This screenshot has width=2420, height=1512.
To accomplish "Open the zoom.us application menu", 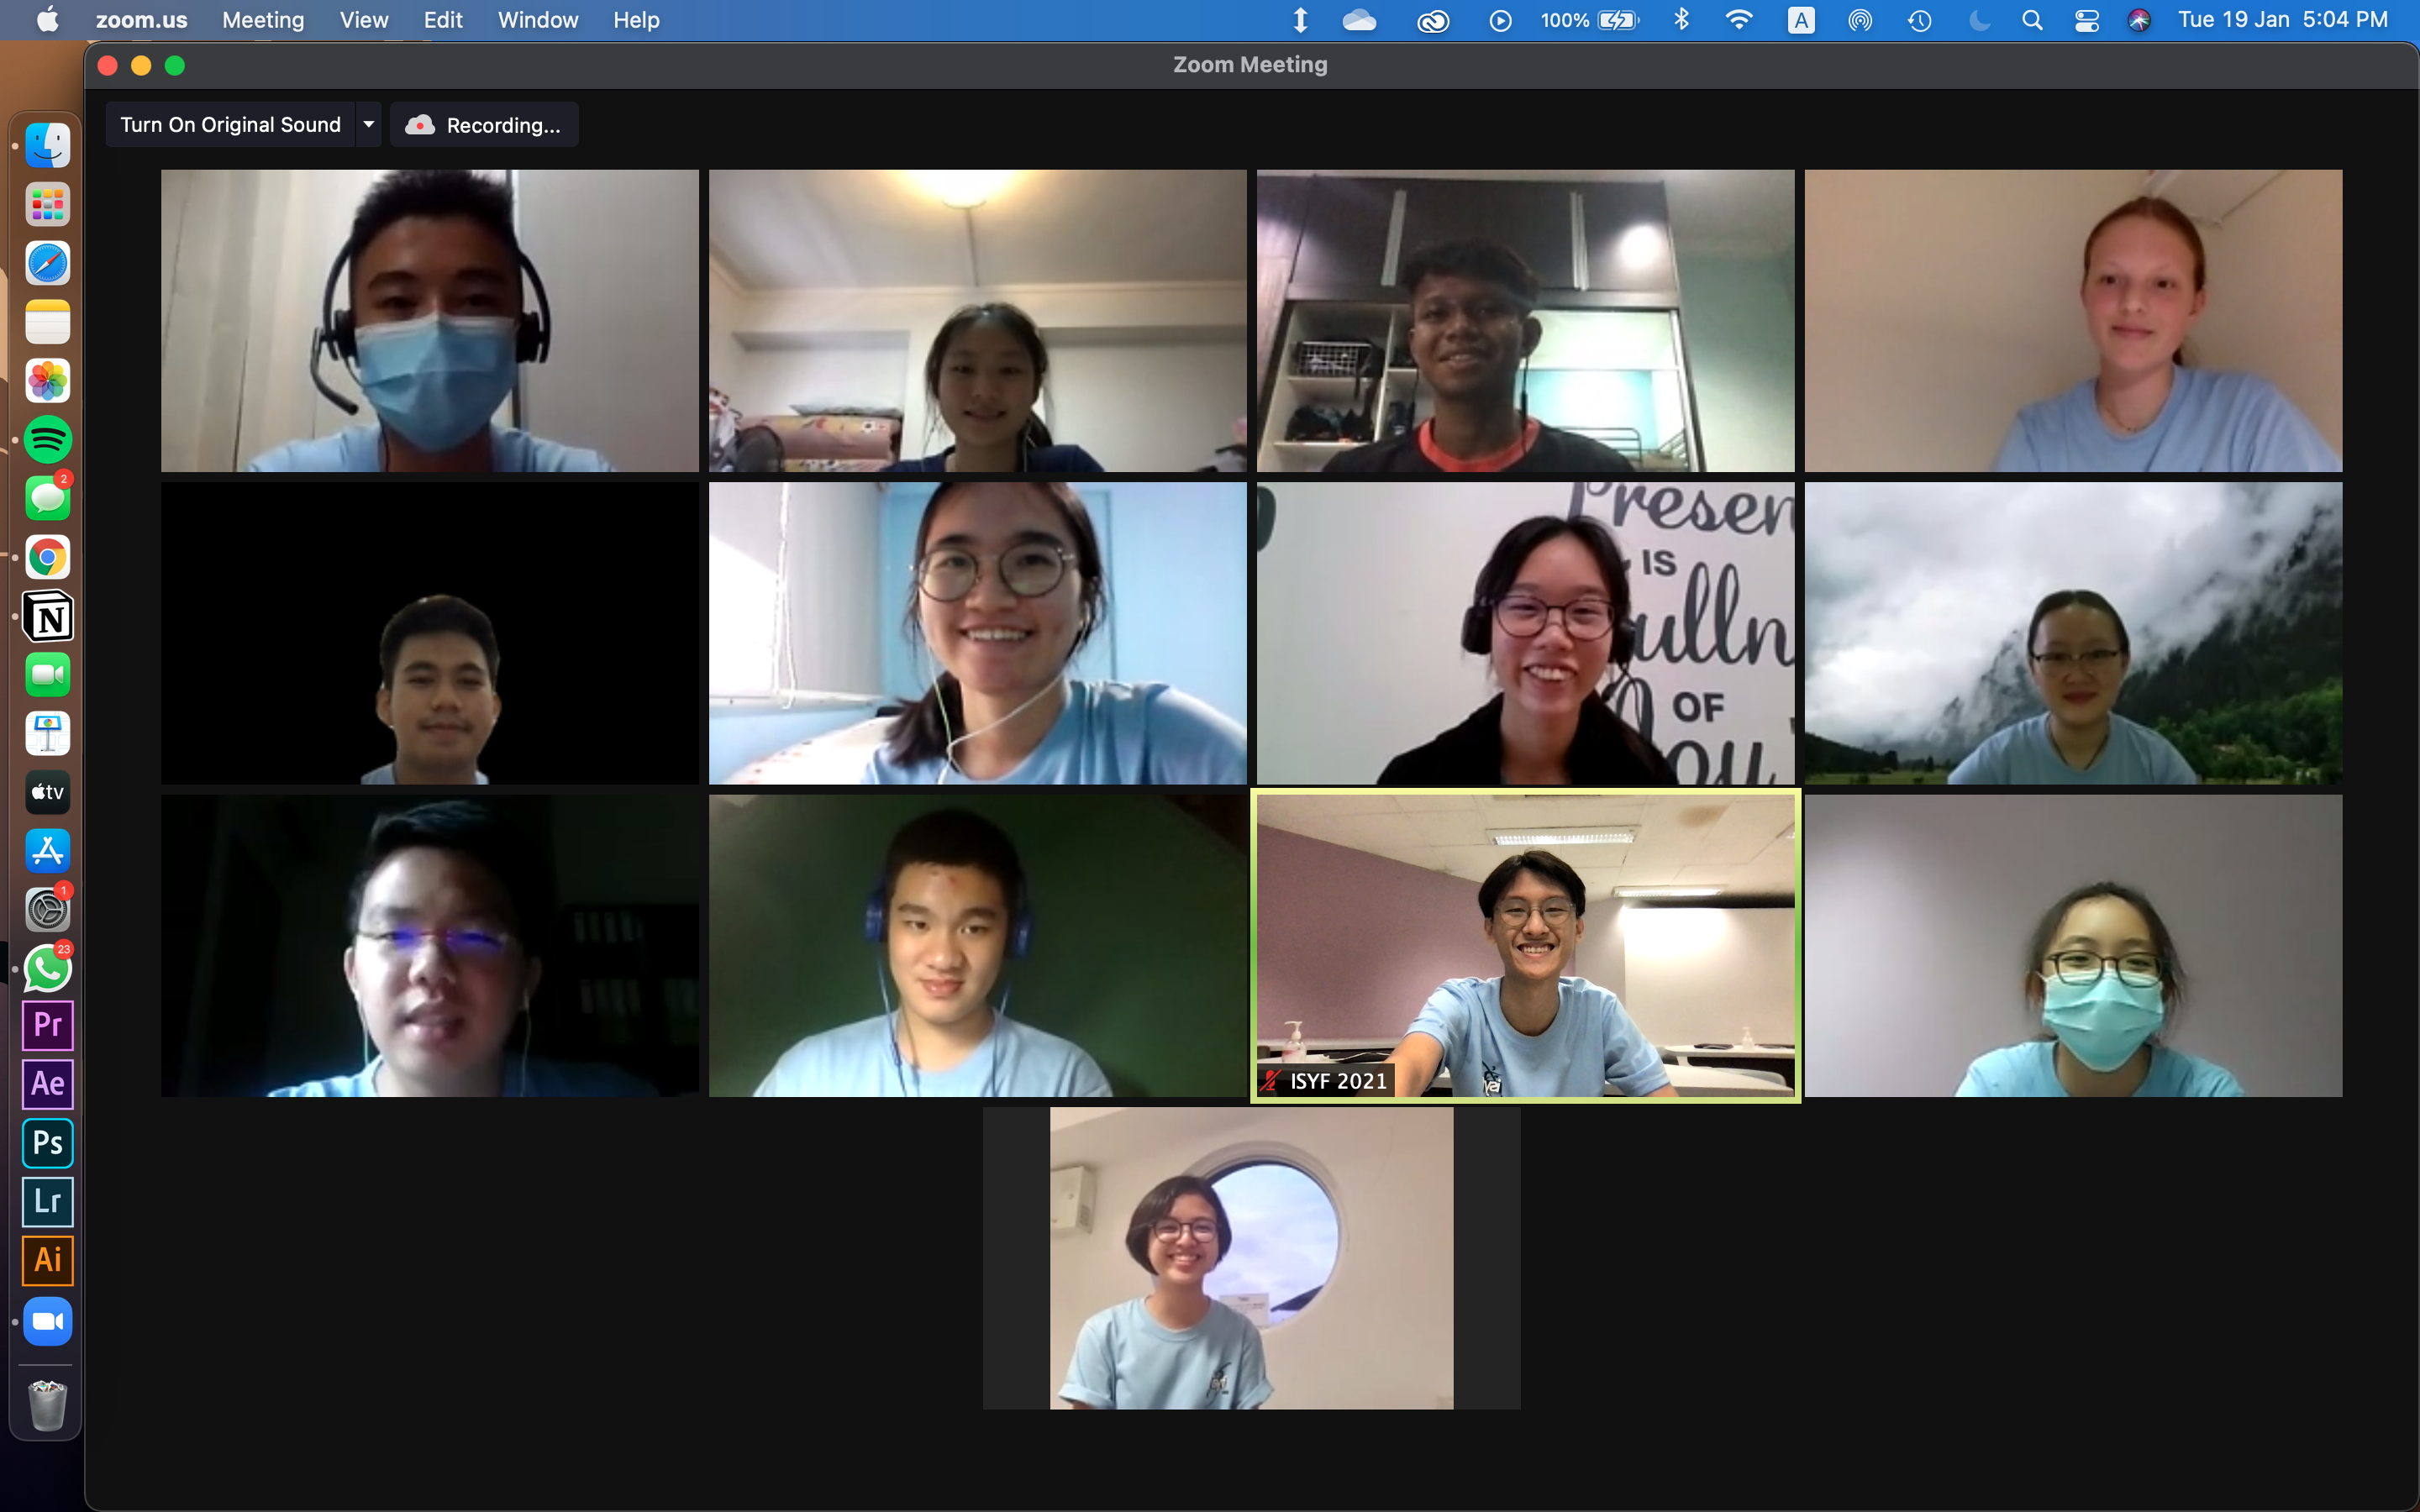I will pos(141,20).
